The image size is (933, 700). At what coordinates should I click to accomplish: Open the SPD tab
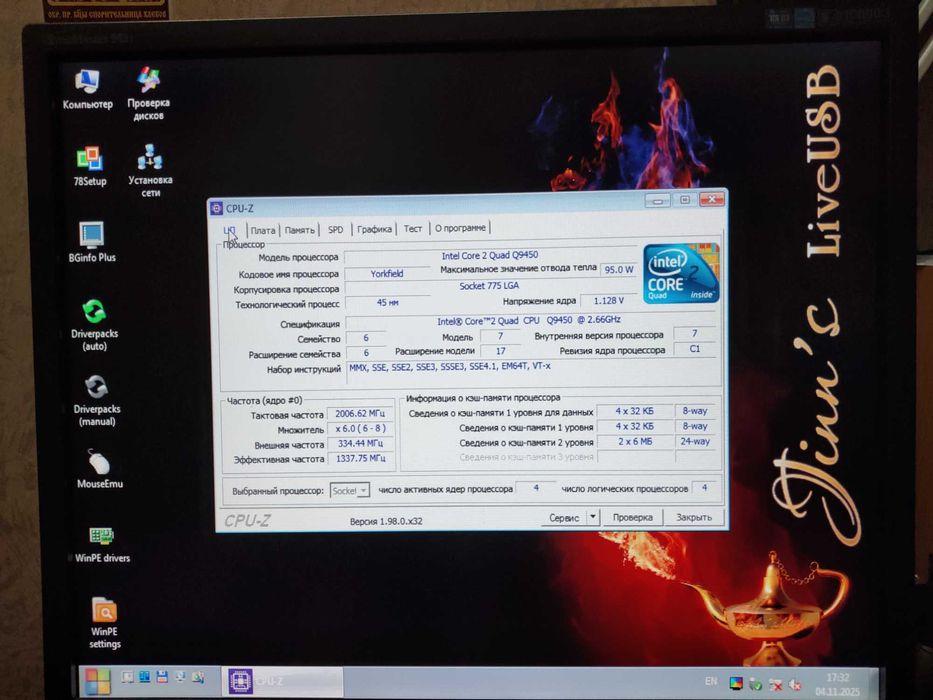point(336,229)
